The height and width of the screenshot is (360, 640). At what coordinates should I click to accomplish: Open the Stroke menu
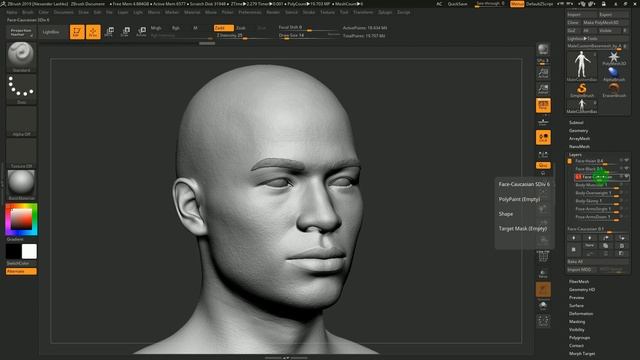309,12
